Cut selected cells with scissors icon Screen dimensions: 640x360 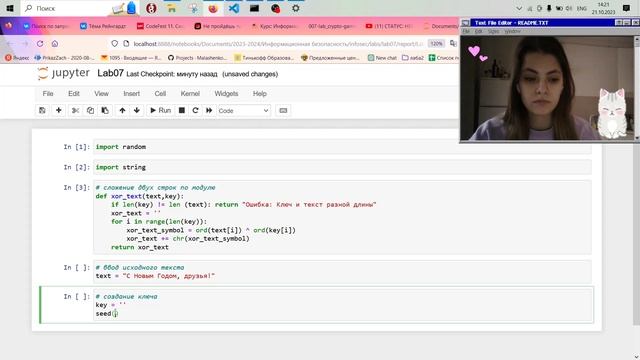tap(75, 111)
